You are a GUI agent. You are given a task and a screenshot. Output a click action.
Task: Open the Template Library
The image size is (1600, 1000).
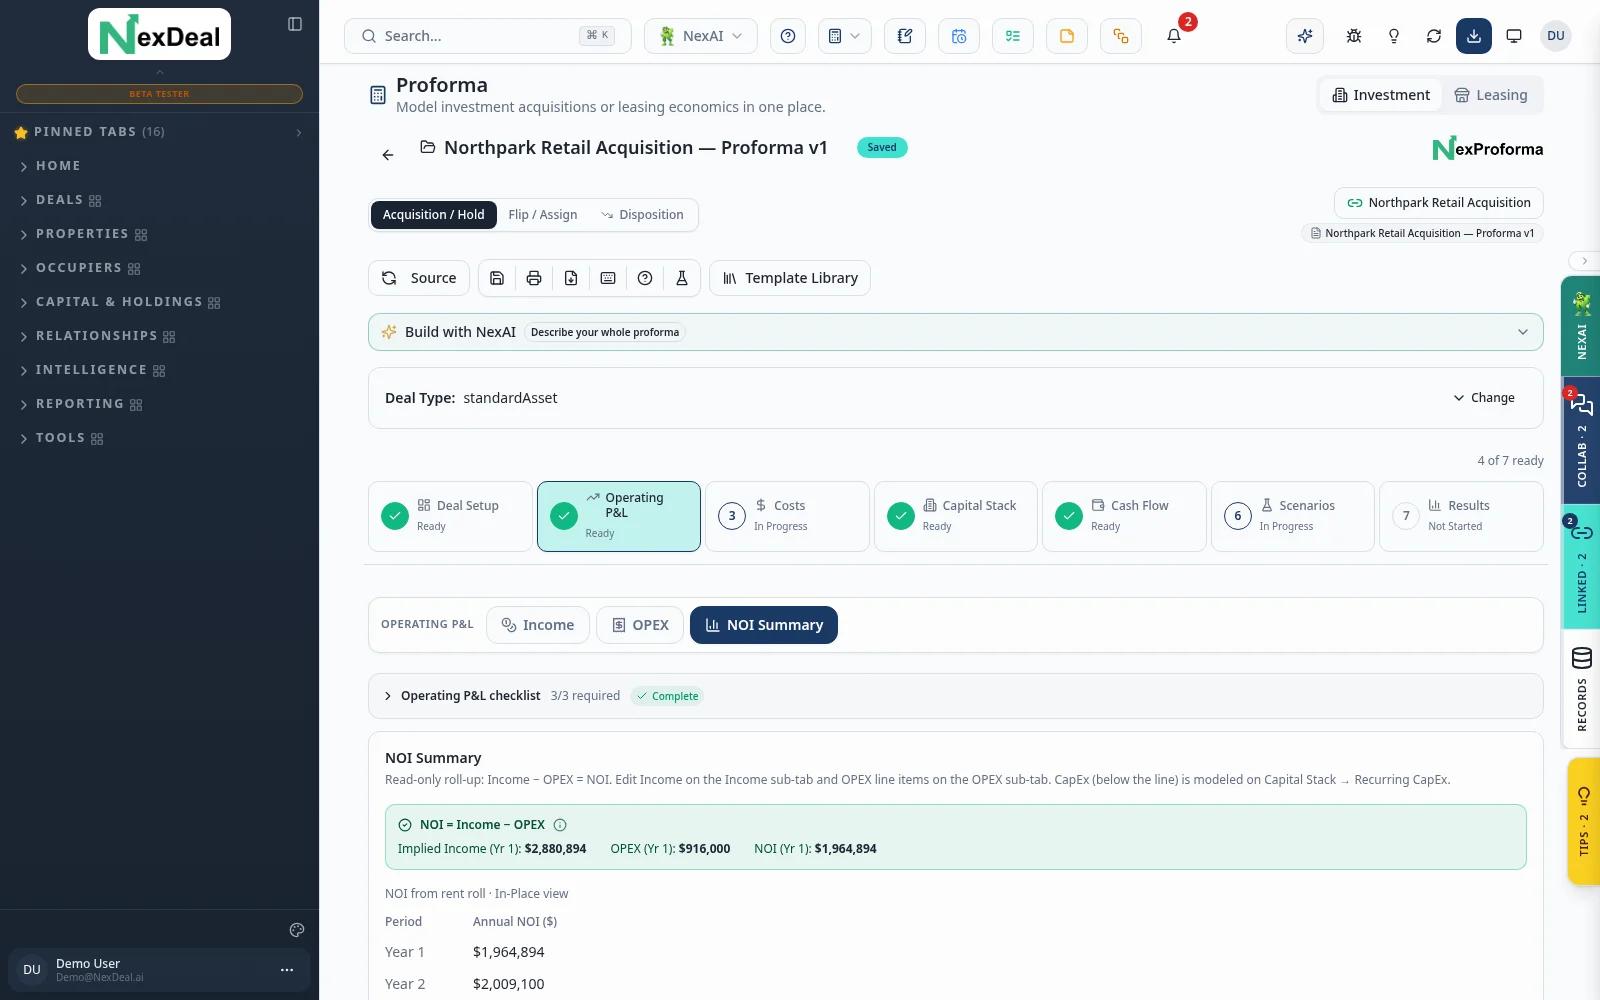[x=790, y=278]
